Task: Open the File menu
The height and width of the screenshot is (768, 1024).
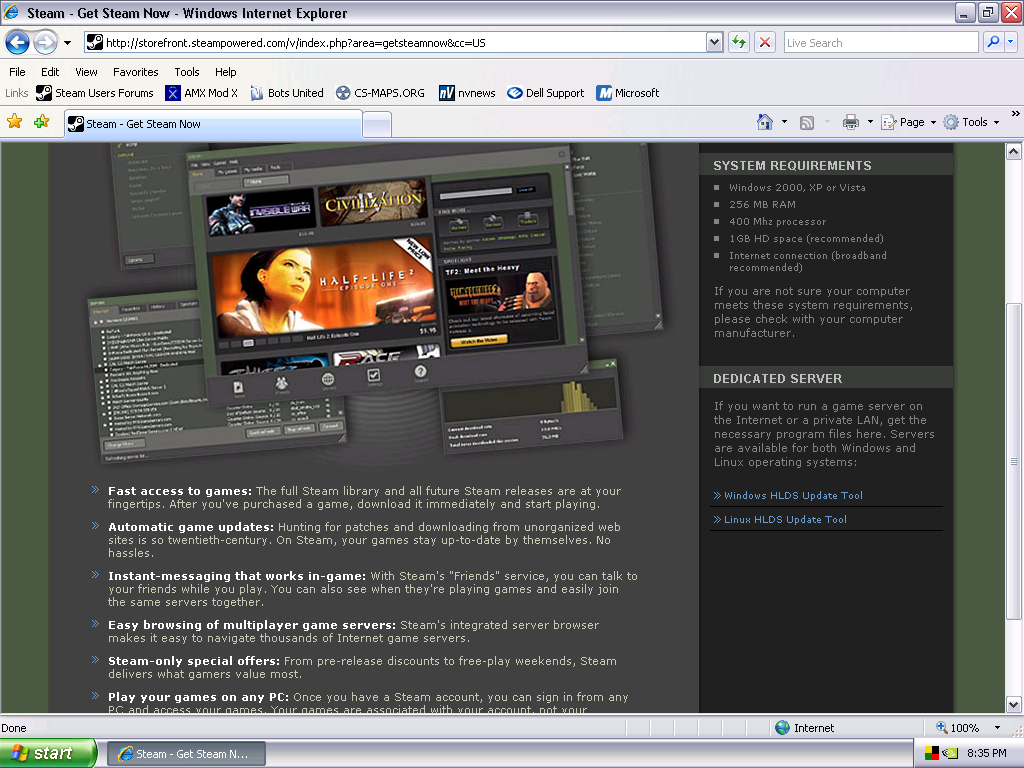Action: click(x=17, y=72)
